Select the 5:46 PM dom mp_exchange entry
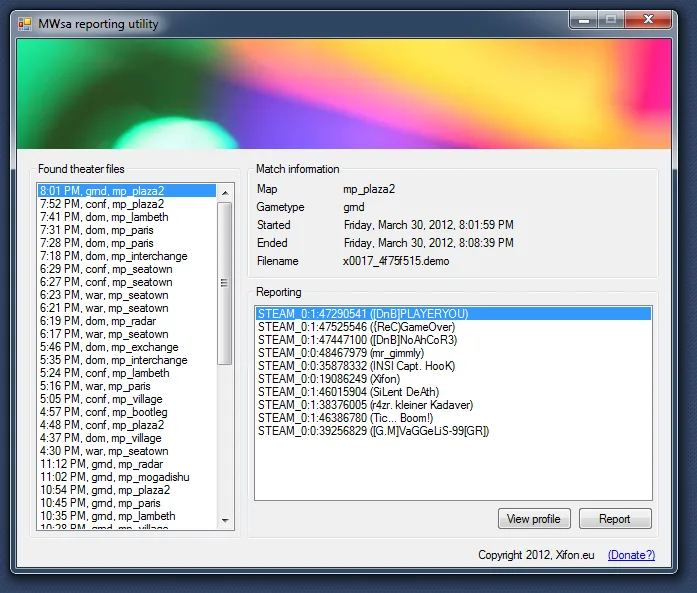Screen dimensions: 697x593 tap(108, 347)
